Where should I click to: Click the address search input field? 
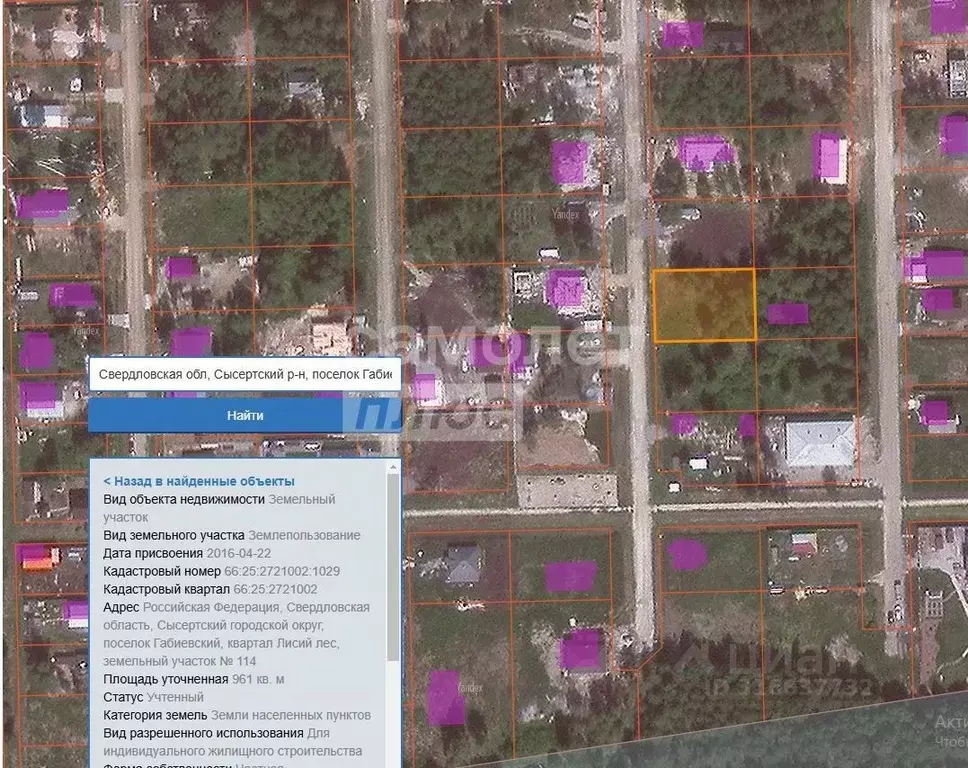click(x=245, y=374)
